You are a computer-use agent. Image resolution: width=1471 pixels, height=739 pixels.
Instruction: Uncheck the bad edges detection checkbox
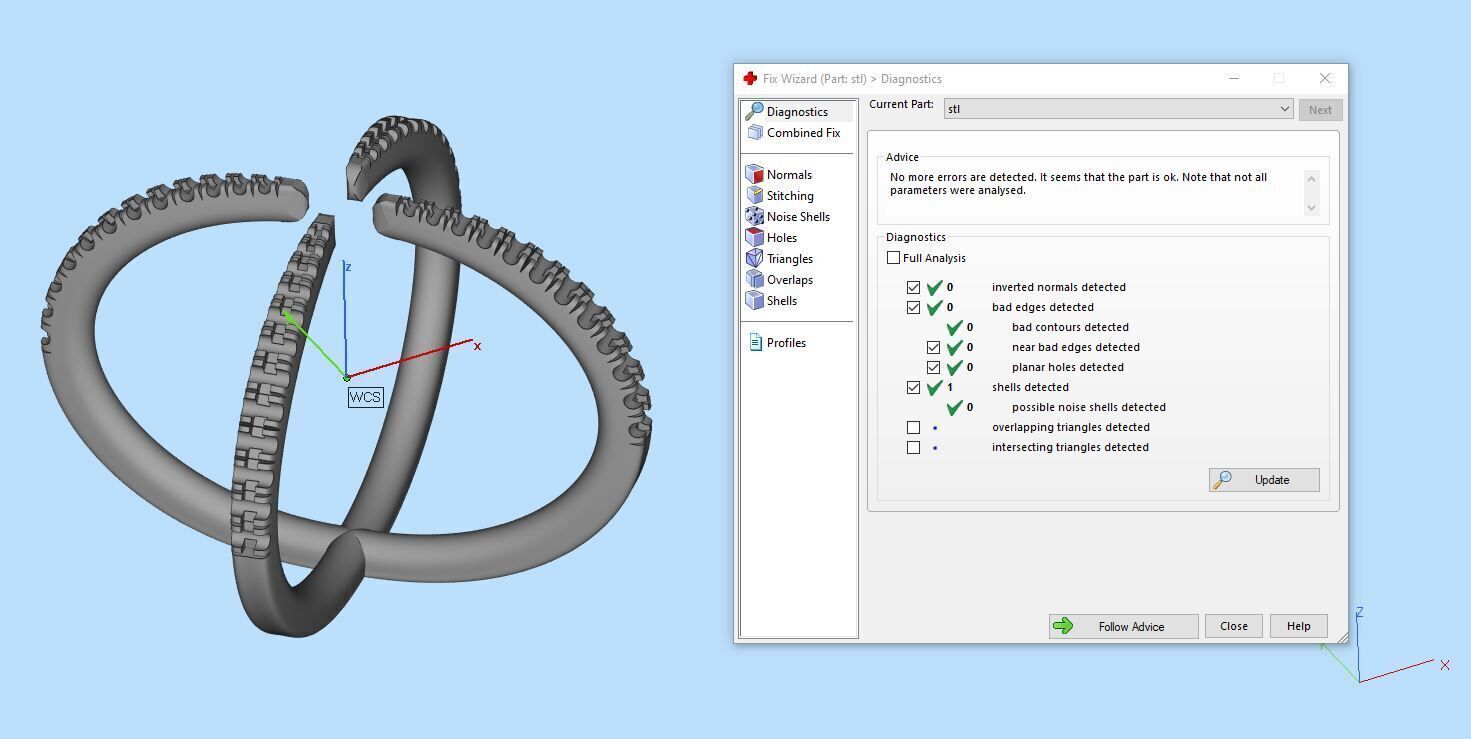pos(913,307)
